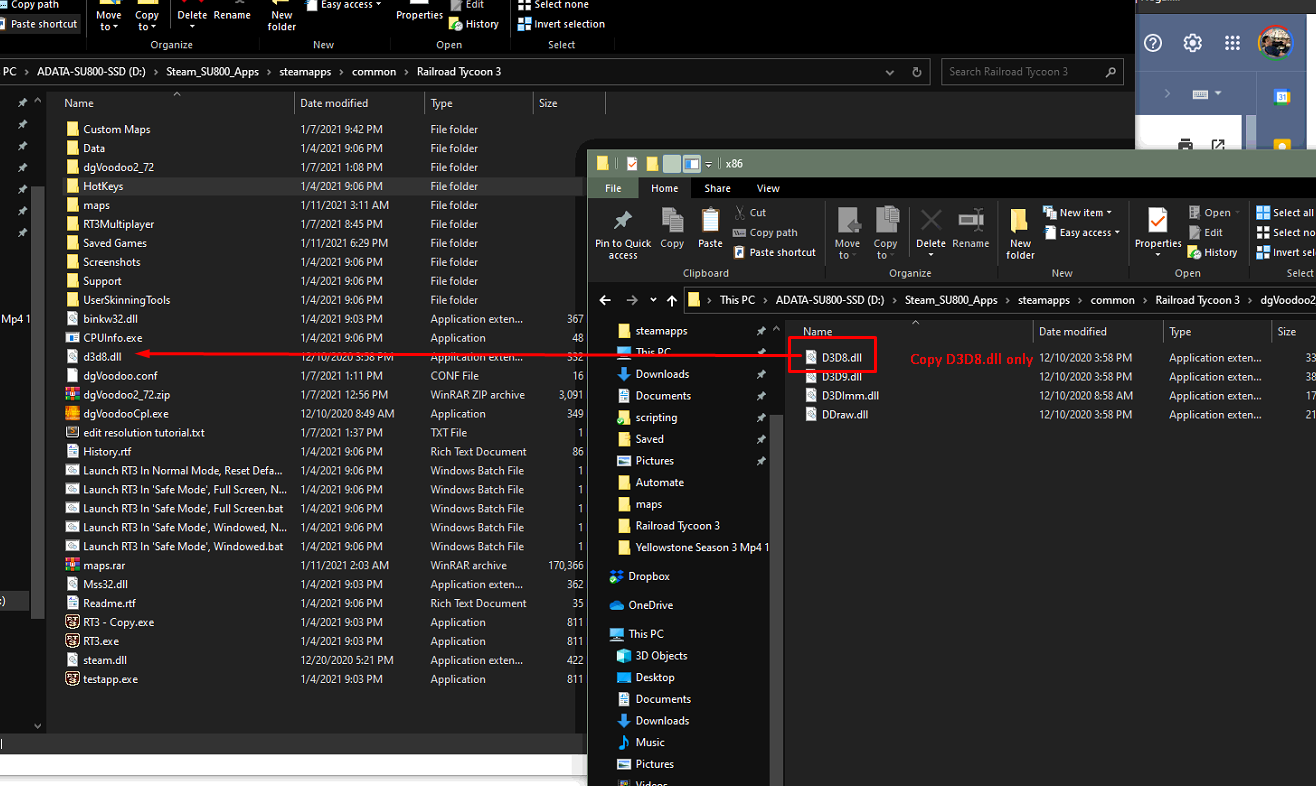Open Customize Quick Access Toolbar dropdown in x86 title bar
This screenshot has height=786, width=1316.
point(709,164)
